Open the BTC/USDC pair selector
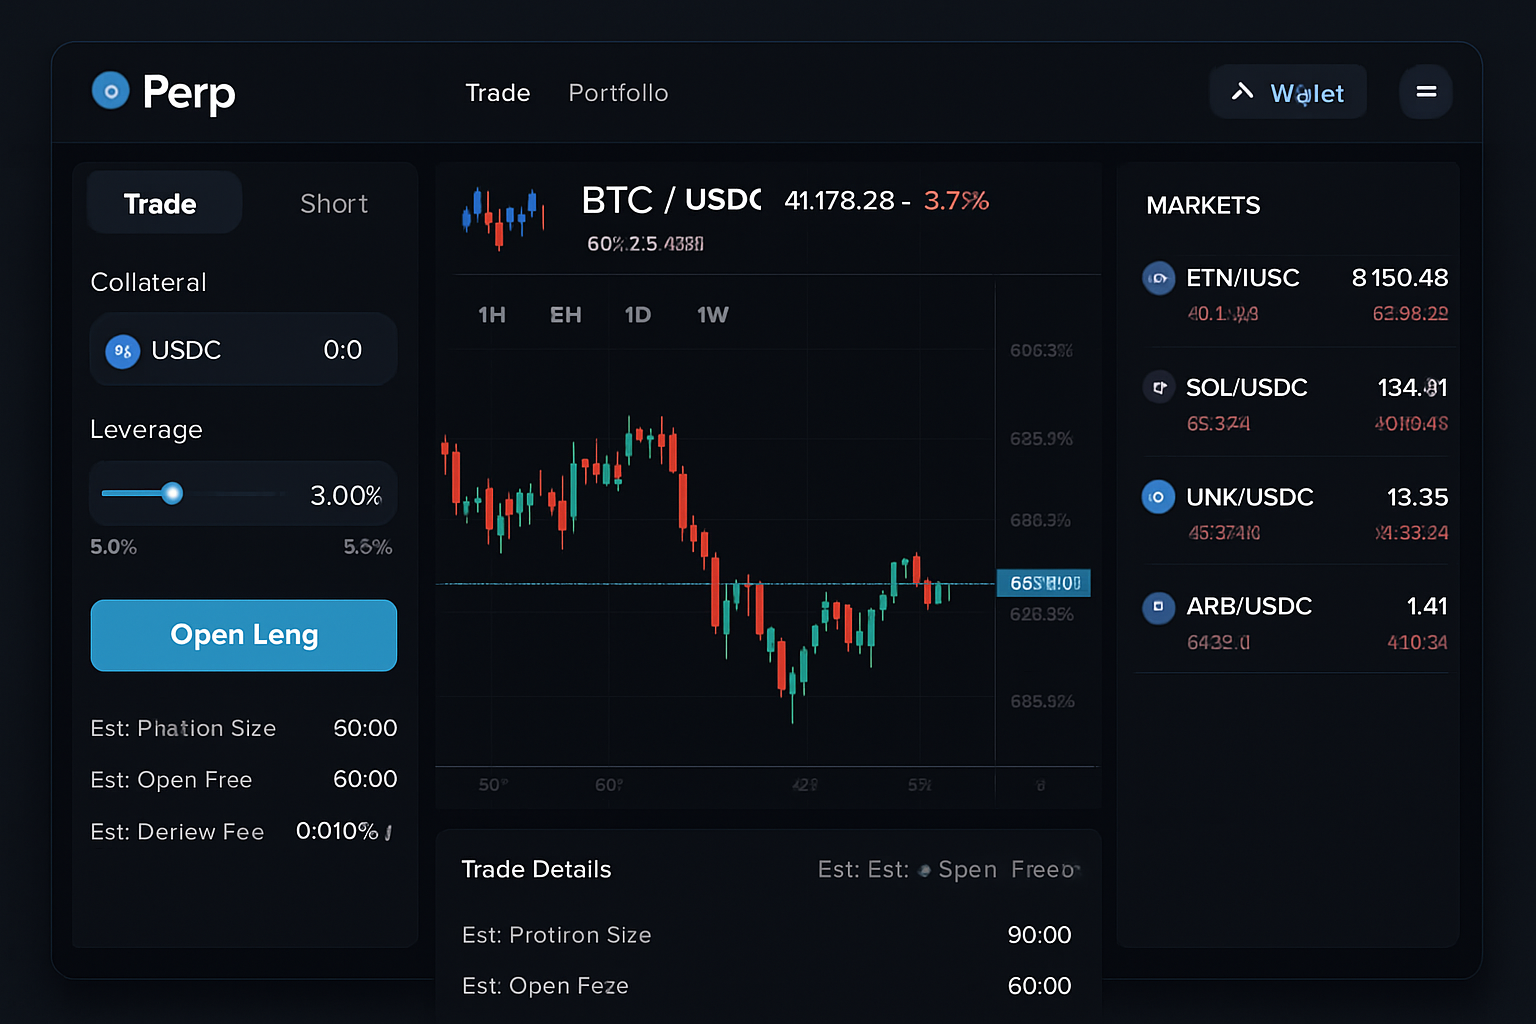Viewport: 1536px width, 1024px height. click(670, 200)
